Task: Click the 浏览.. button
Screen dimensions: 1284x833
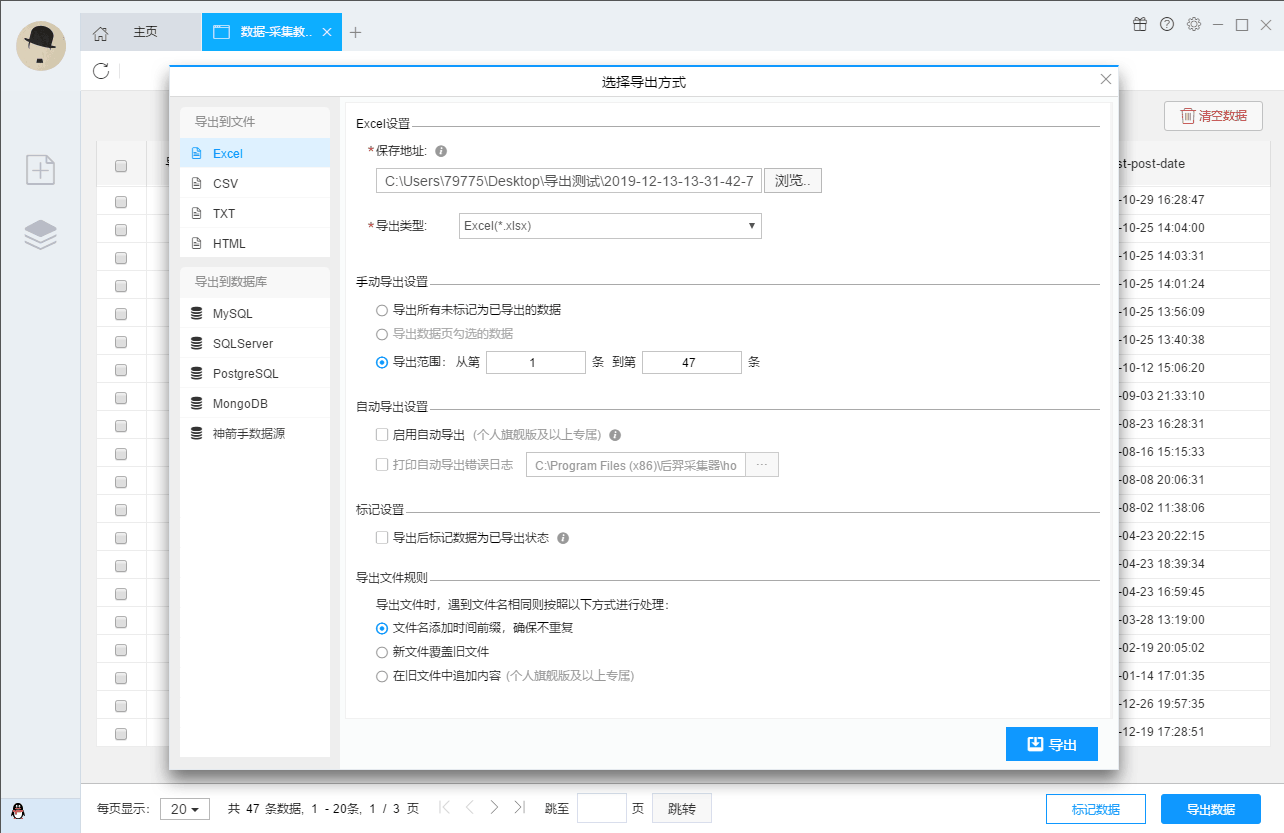Action: [x=793, y=181]
